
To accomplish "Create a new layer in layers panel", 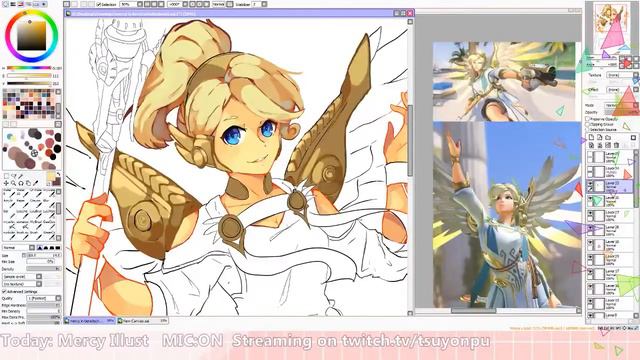I will coord(591,138).
